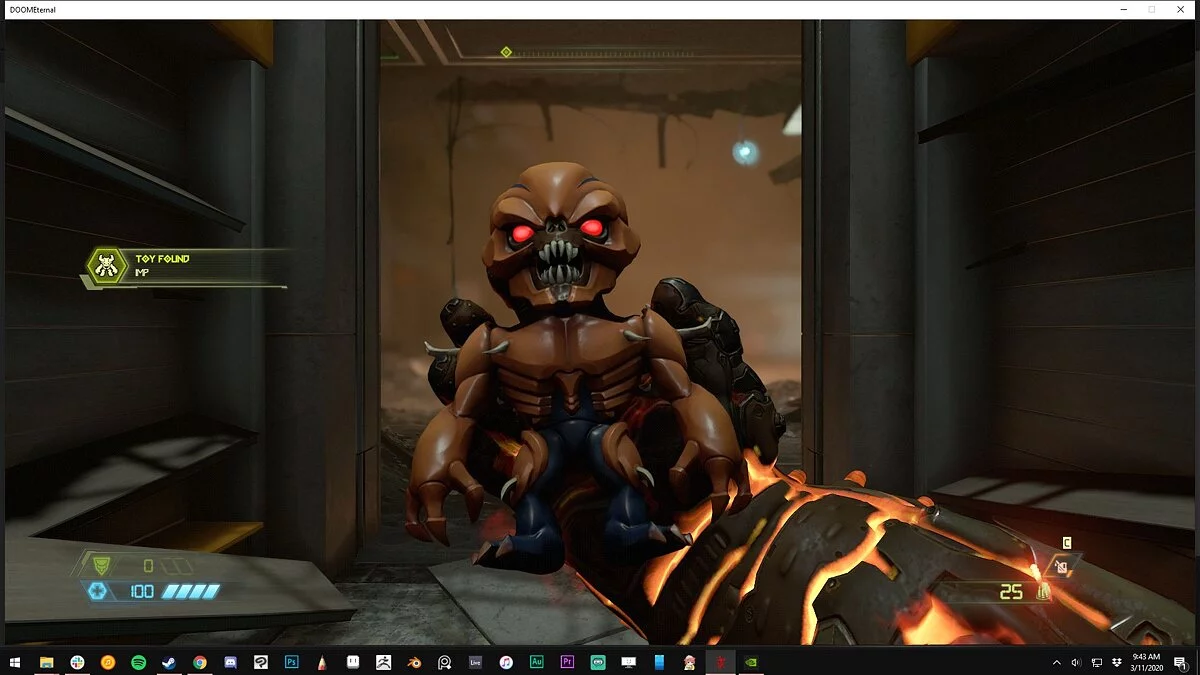Click the ammo counter showing 25
1200x675 pixels.
[x=1011, y=592]
